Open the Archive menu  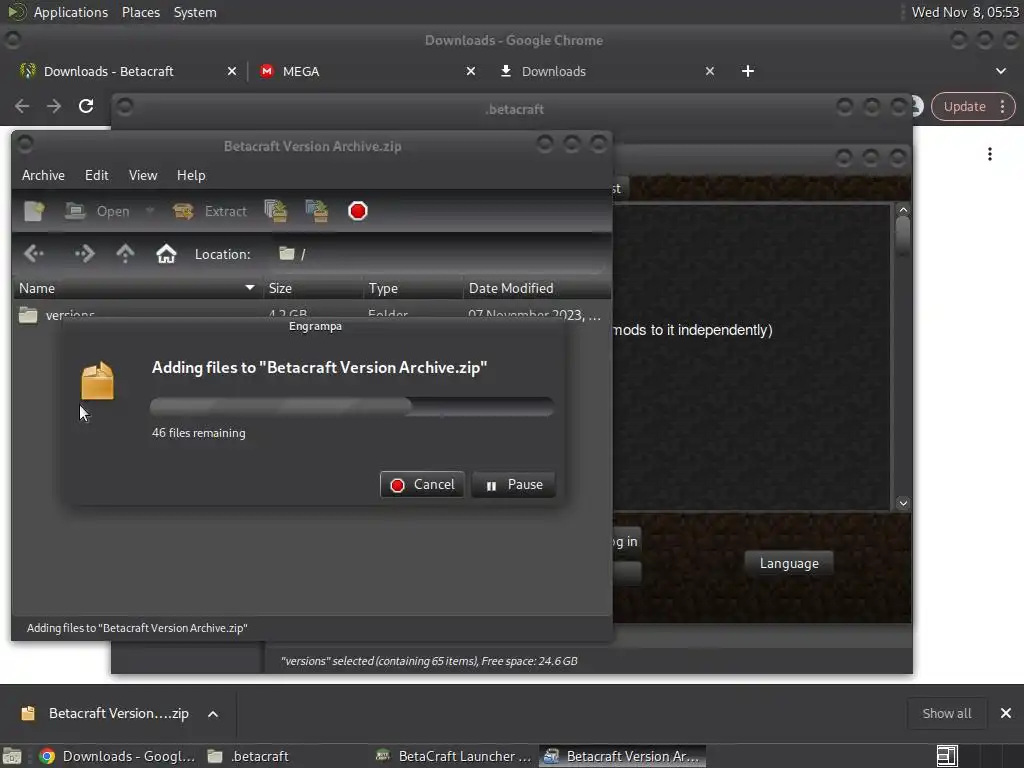43,175
